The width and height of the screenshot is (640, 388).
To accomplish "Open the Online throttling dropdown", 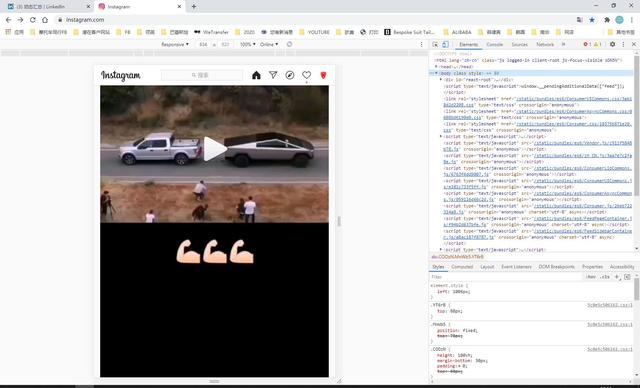I will [269, 44].
